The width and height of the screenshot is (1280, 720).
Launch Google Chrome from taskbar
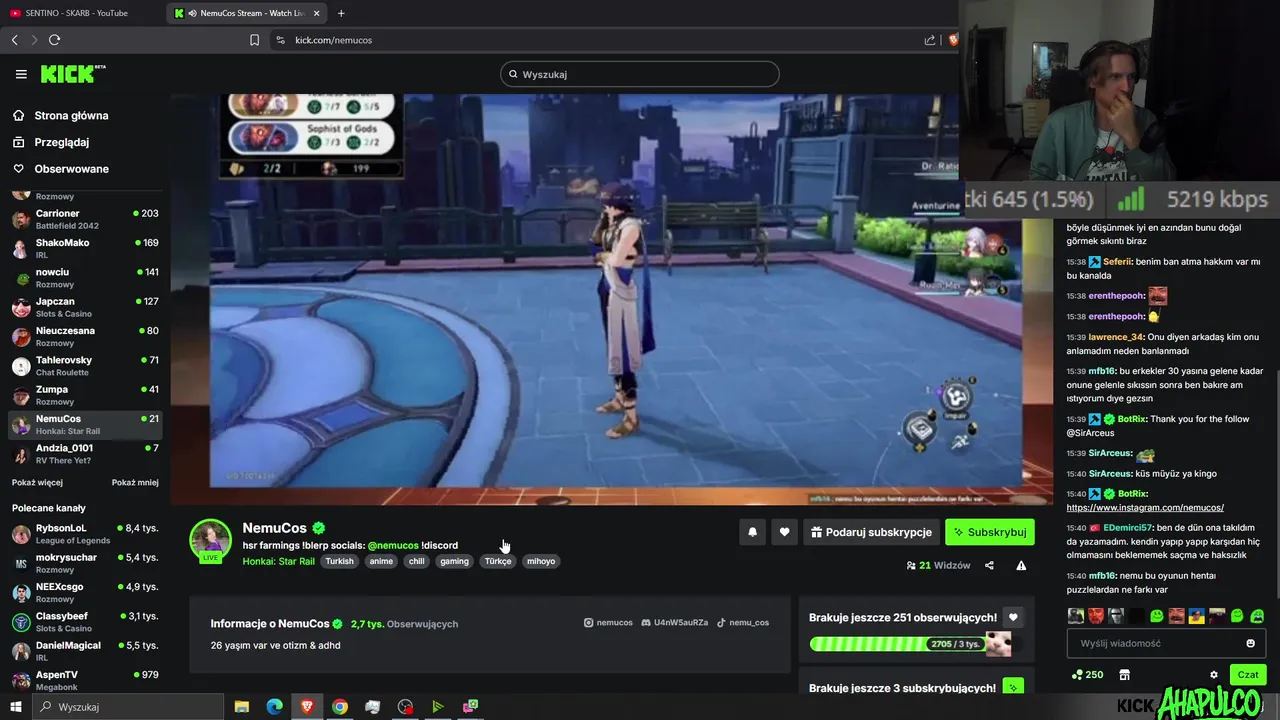(x=340, y=706)
